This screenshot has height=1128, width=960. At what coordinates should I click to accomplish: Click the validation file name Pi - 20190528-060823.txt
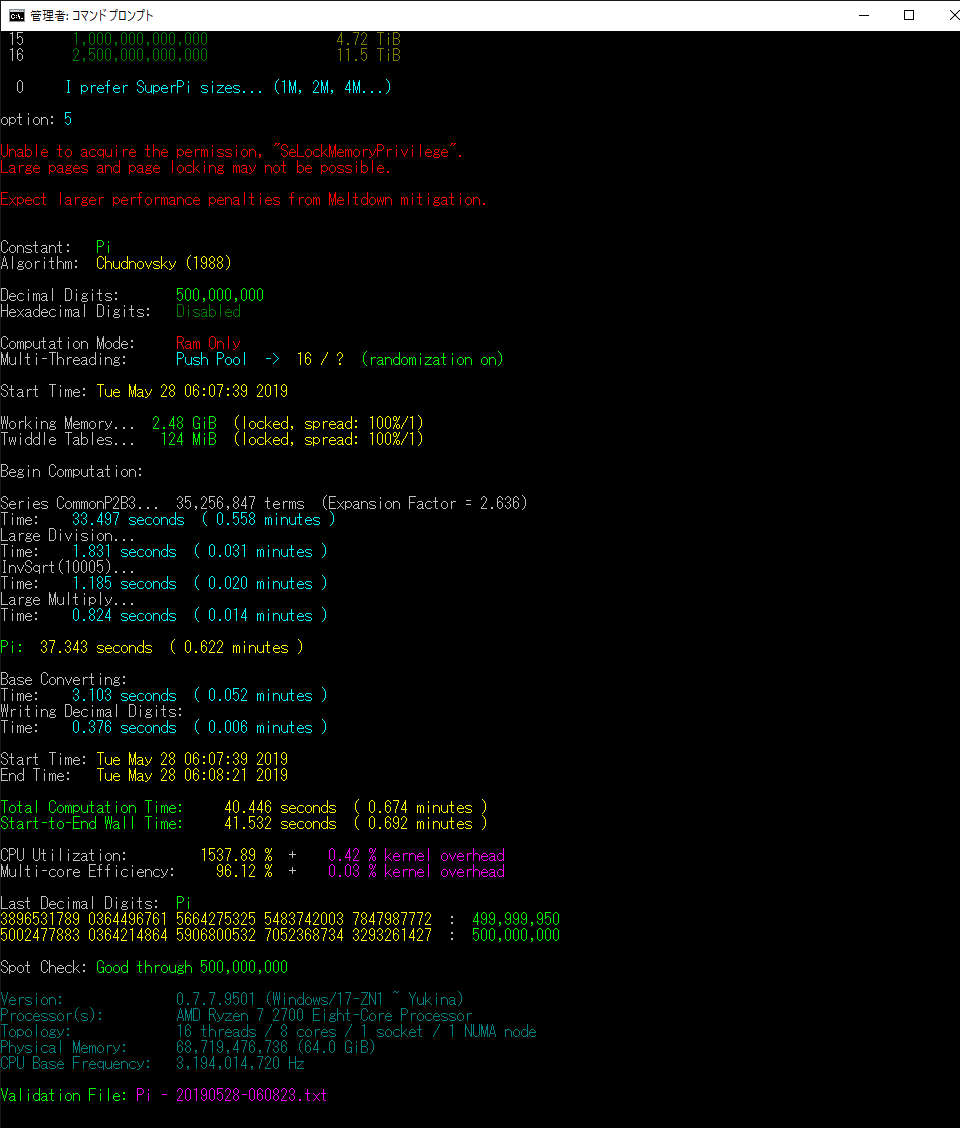click(x=231, y=1095)
